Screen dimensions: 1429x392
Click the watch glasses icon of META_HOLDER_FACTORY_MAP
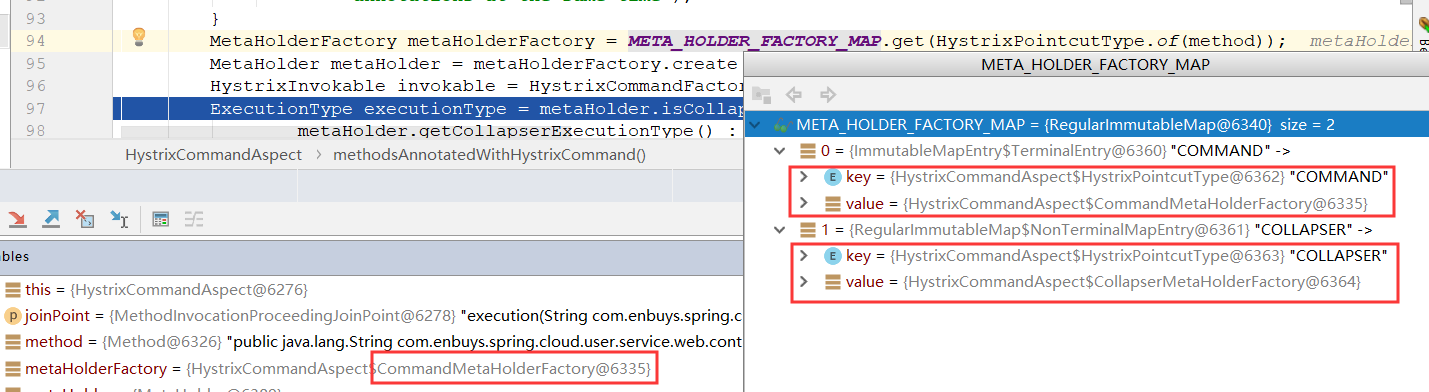pyautogui.click(x=782, y=125)
